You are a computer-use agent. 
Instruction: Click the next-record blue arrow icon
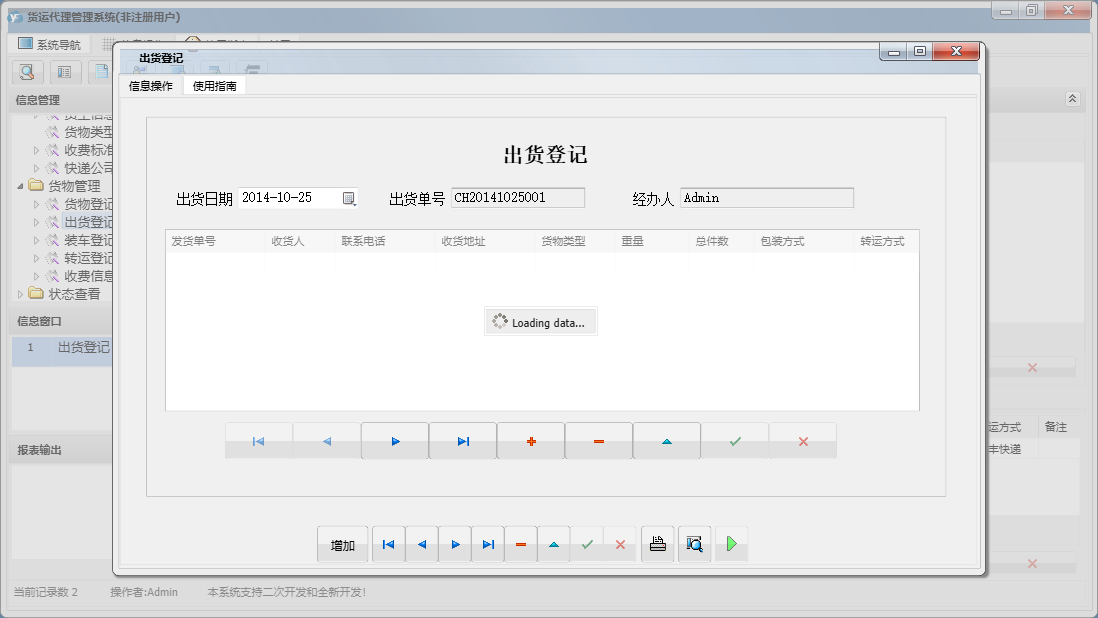click(394, 440)
